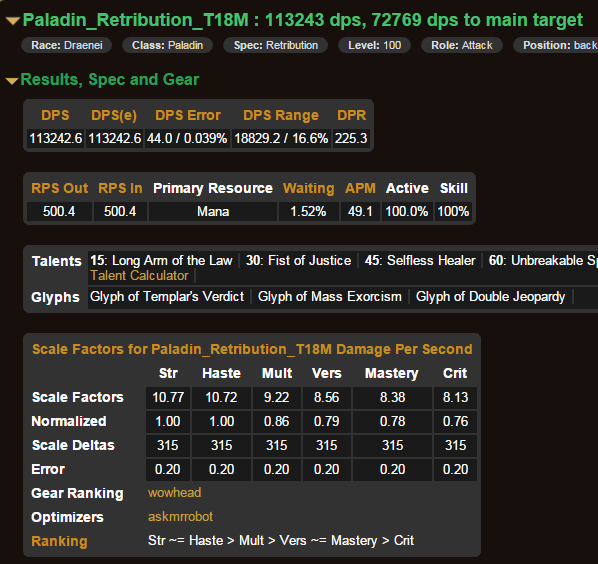Click the RPS In column header
The height and width of the screenshot is (564, 598).
click(x=120, y=188)
